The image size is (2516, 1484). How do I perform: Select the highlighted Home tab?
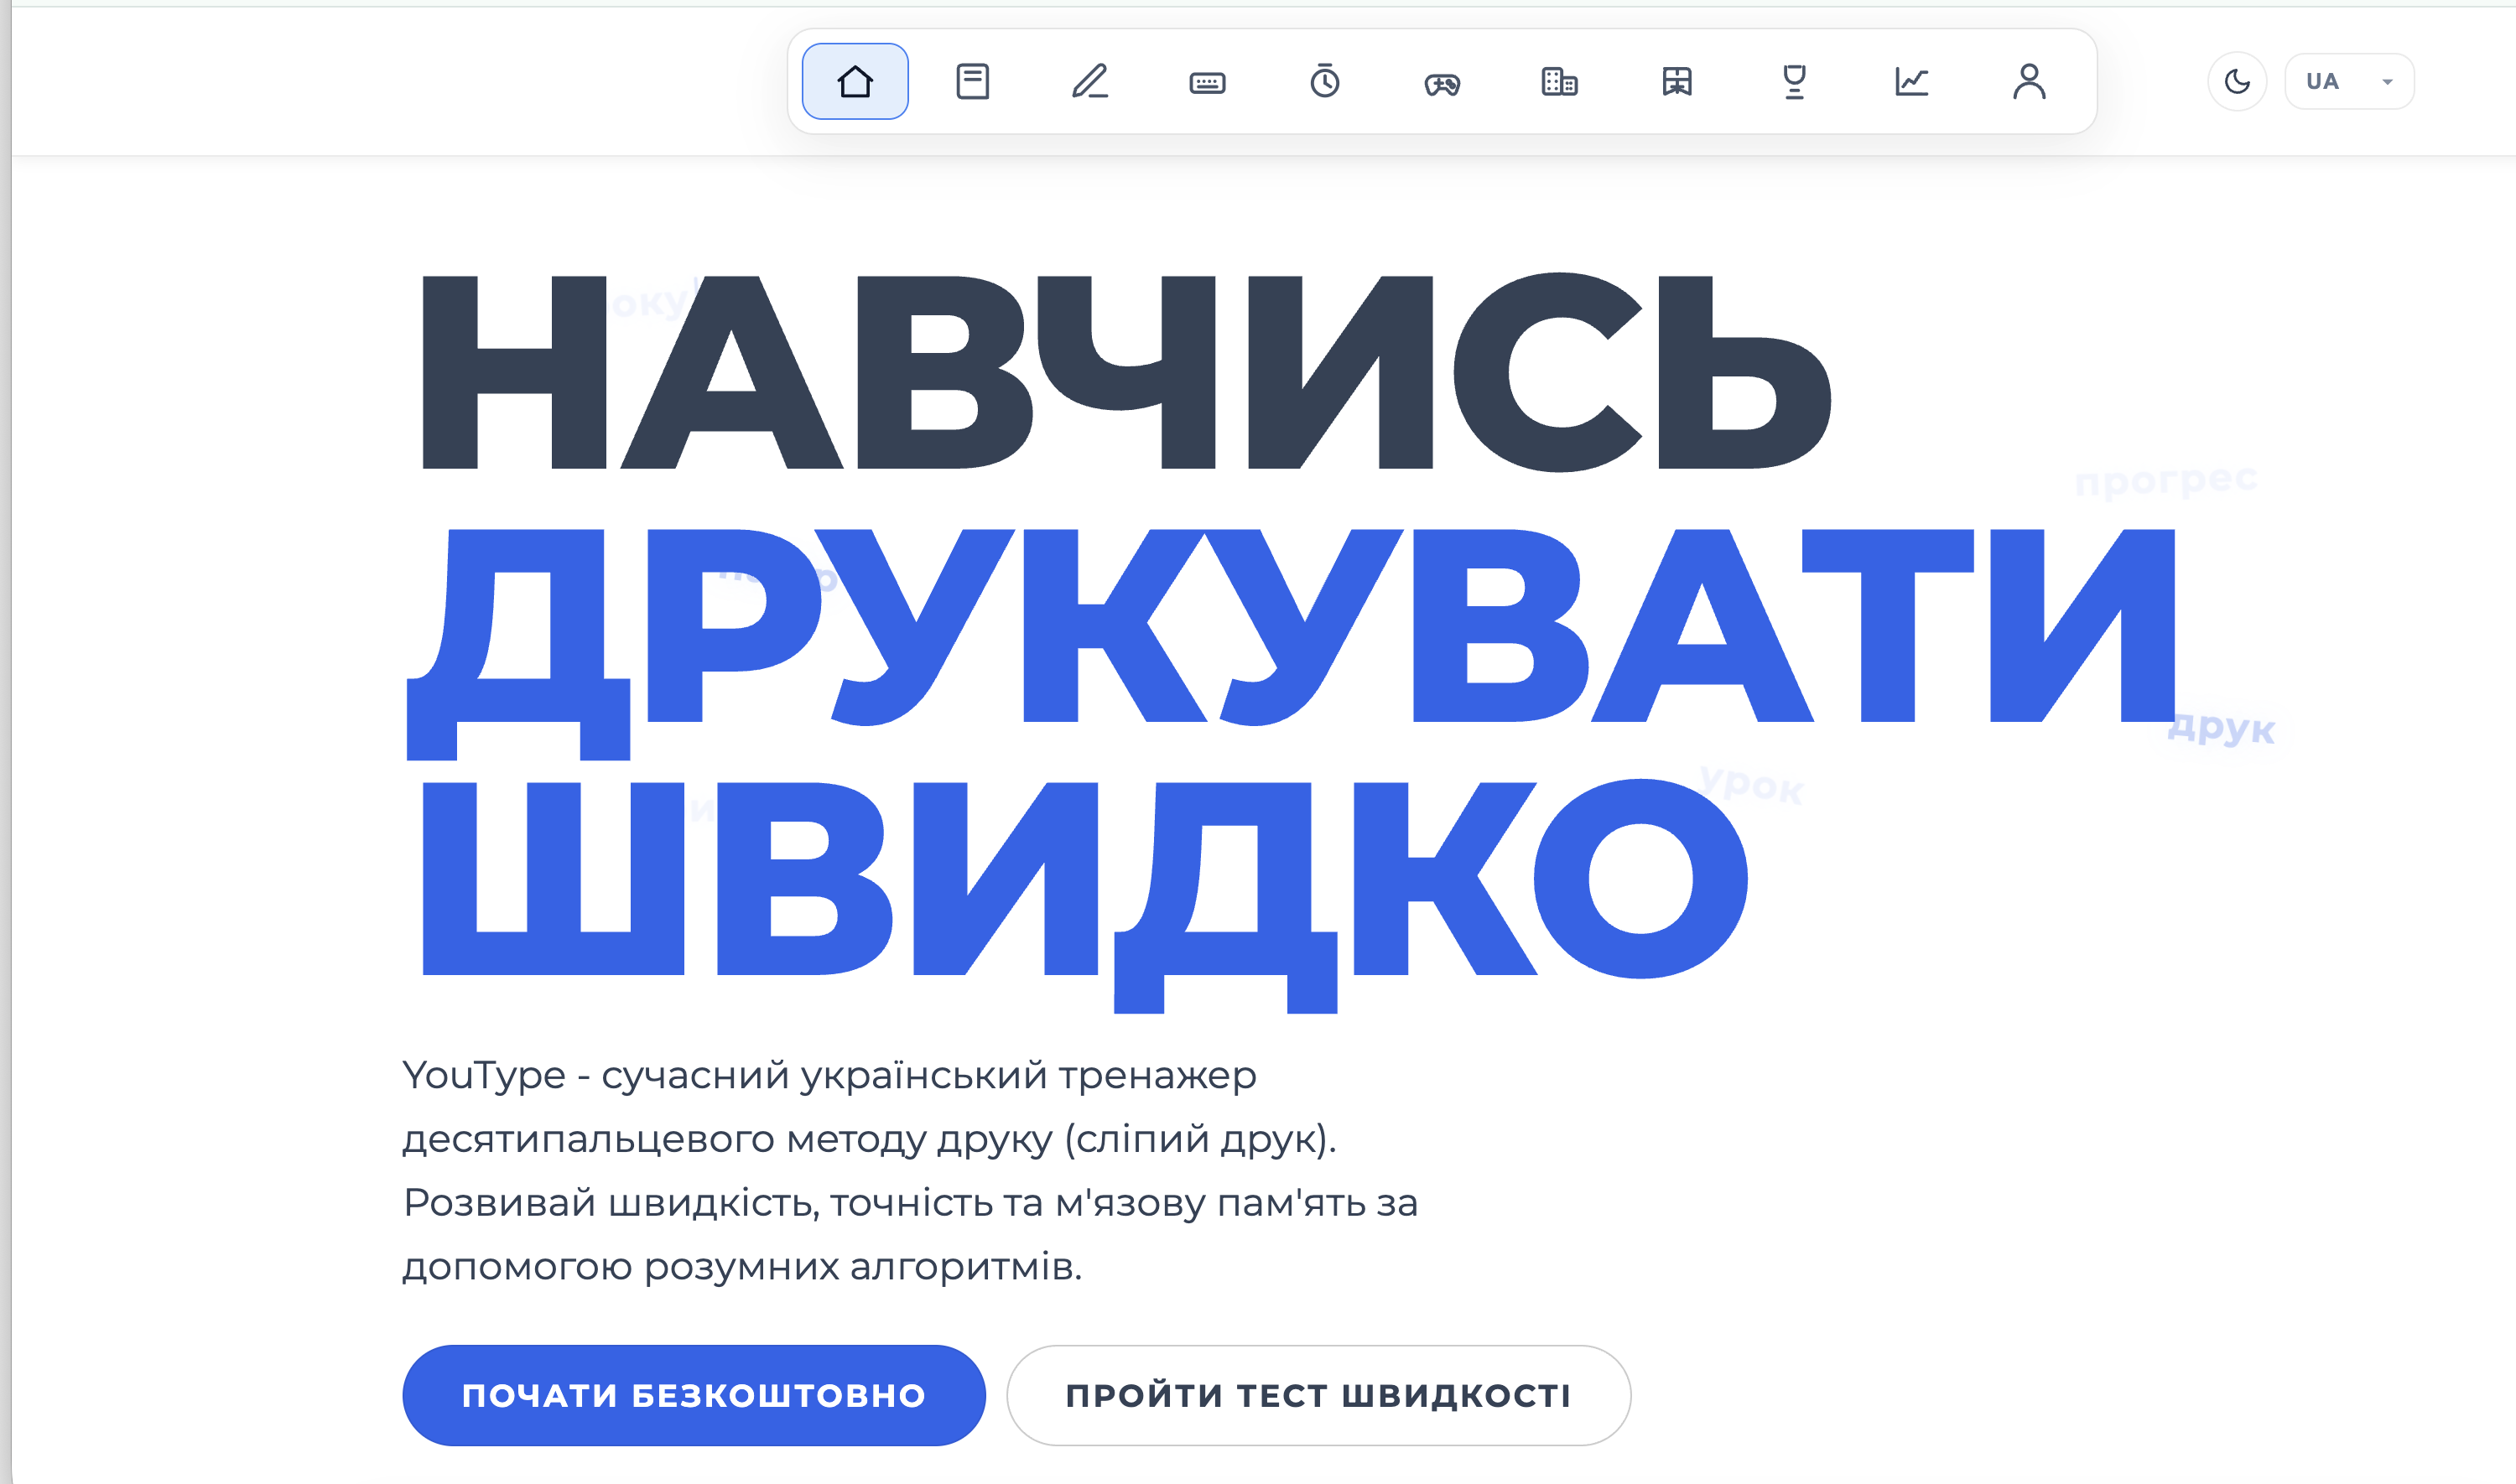point(855,81)
